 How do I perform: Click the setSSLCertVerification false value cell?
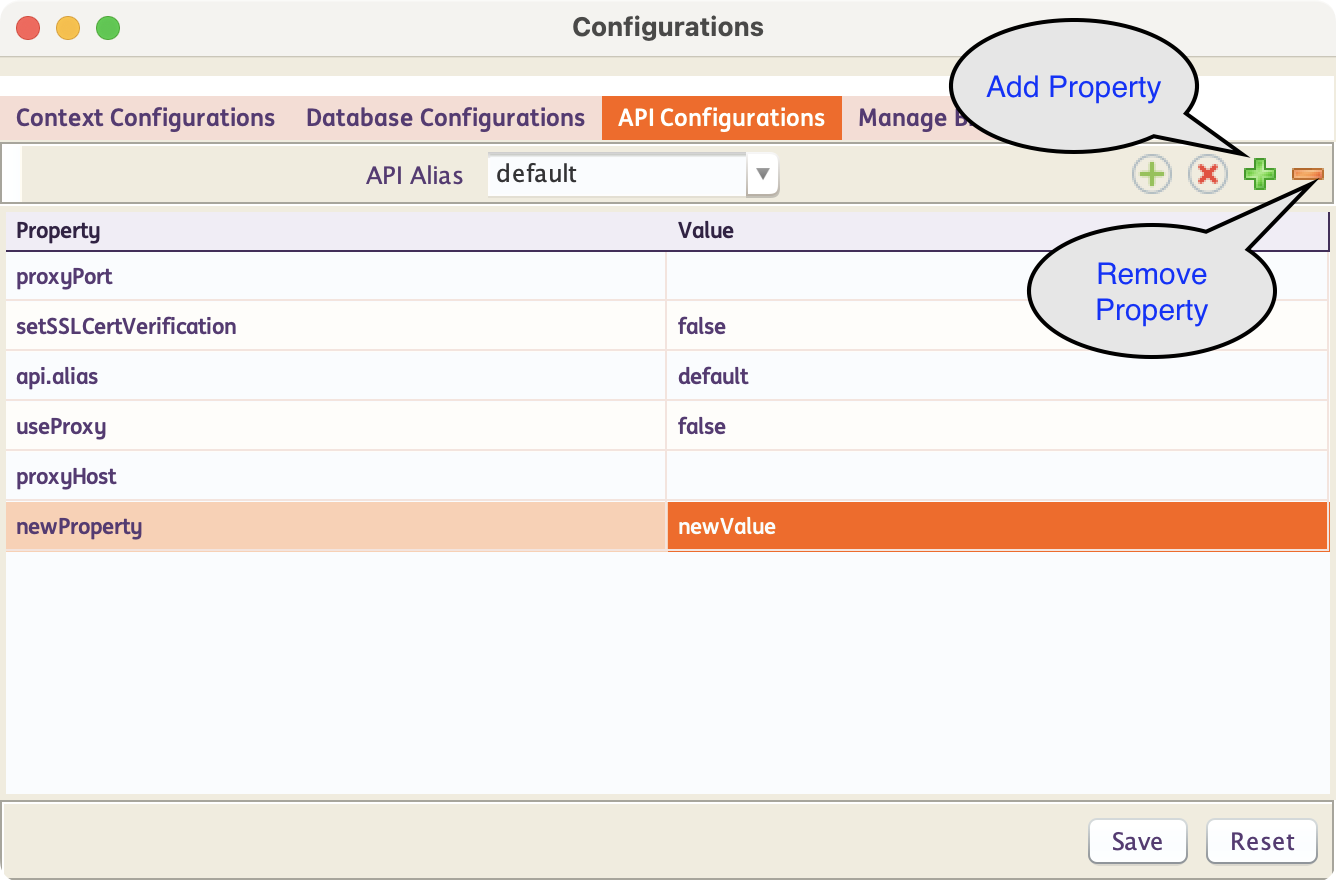coord(996,327)
